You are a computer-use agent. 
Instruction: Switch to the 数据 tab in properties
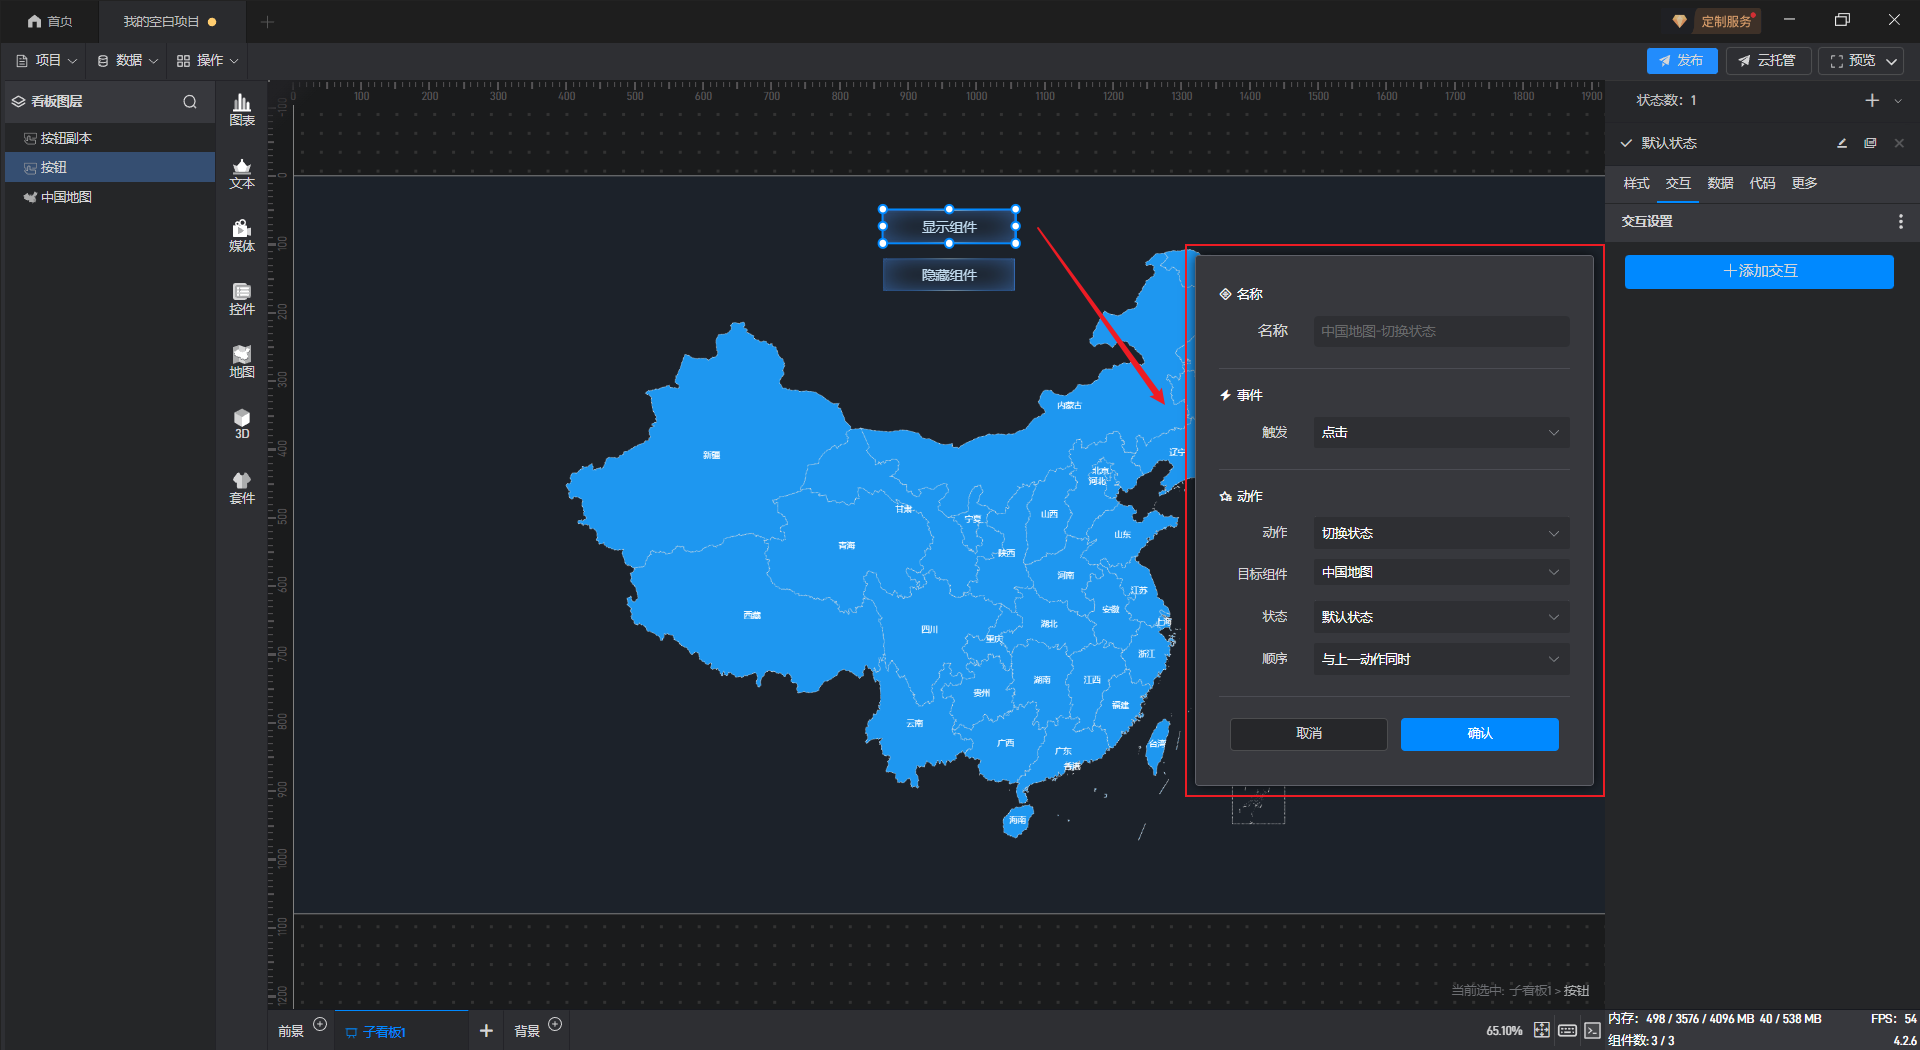[x=1720, y=183]
